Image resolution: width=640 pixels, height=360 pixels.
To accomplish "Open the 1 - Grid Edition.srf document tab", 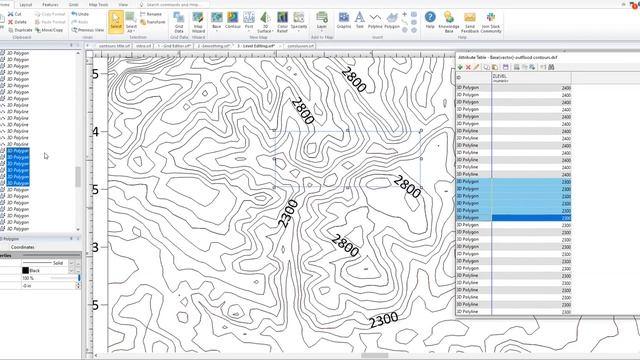I will pyautogui.click(x=174, y=46).
